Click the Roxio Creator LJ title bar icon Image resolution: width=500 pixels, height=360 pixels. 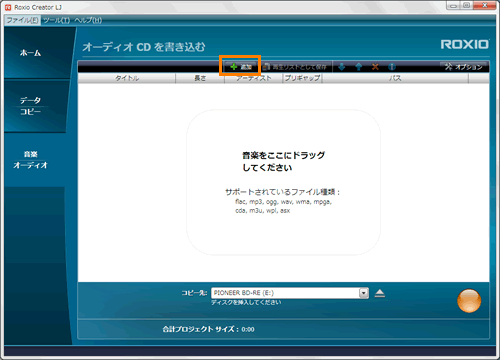tap(8, 7)
